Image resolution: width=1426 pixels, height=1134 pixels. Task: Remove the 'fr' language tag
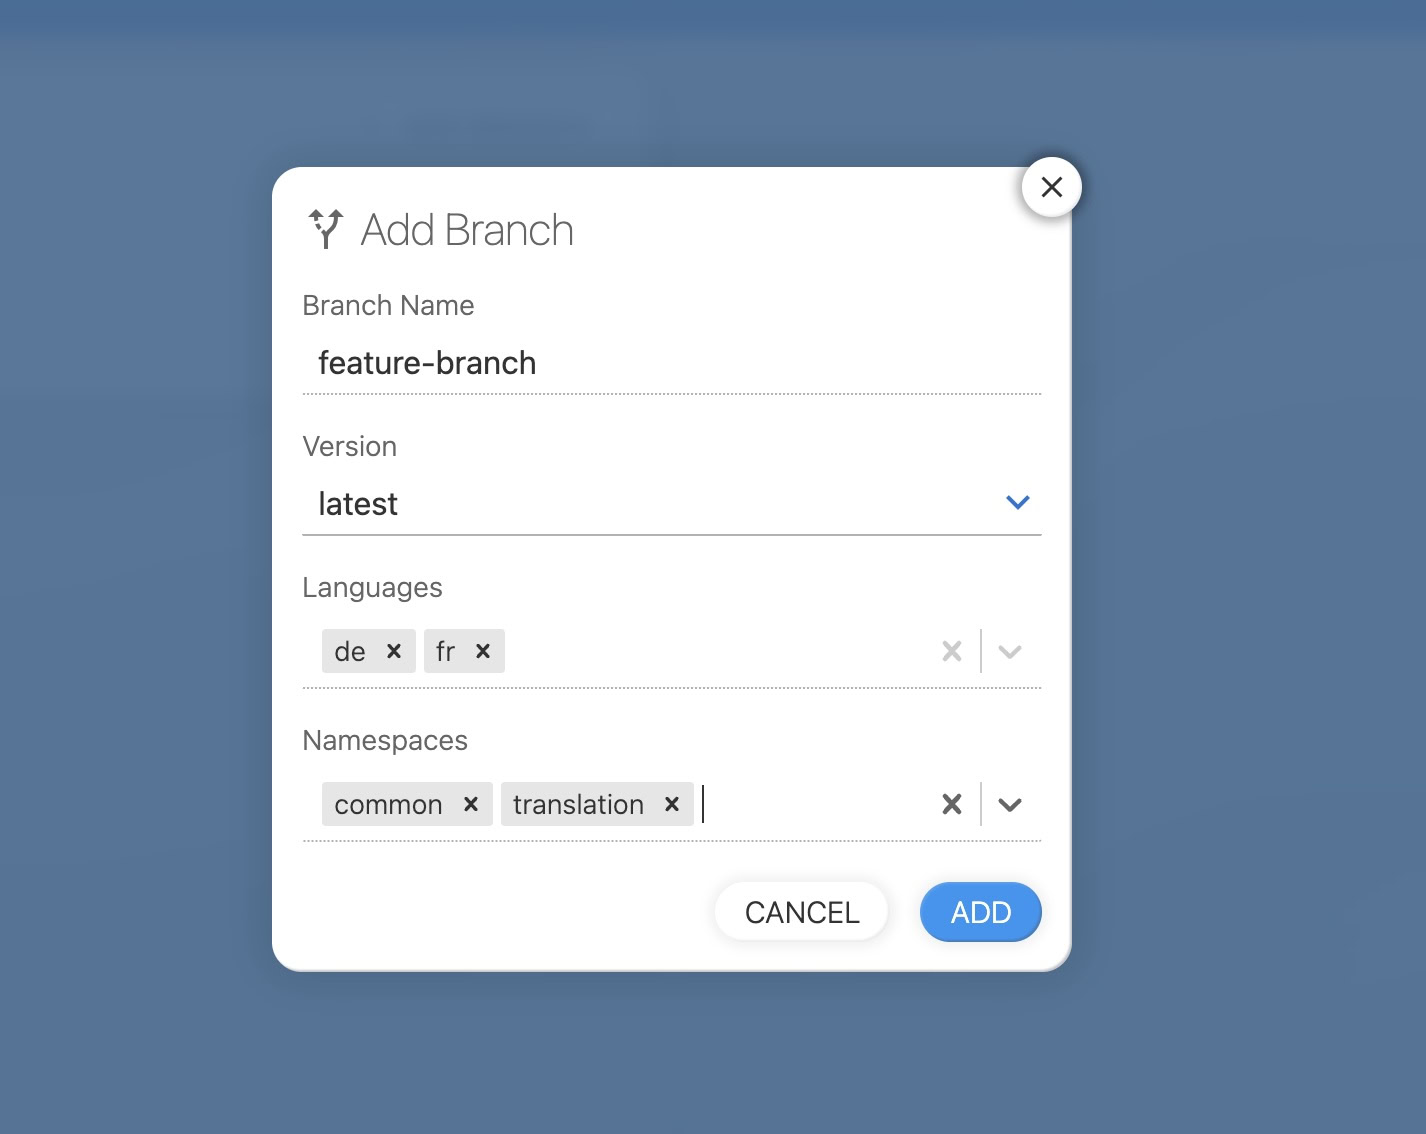[483, 651]
